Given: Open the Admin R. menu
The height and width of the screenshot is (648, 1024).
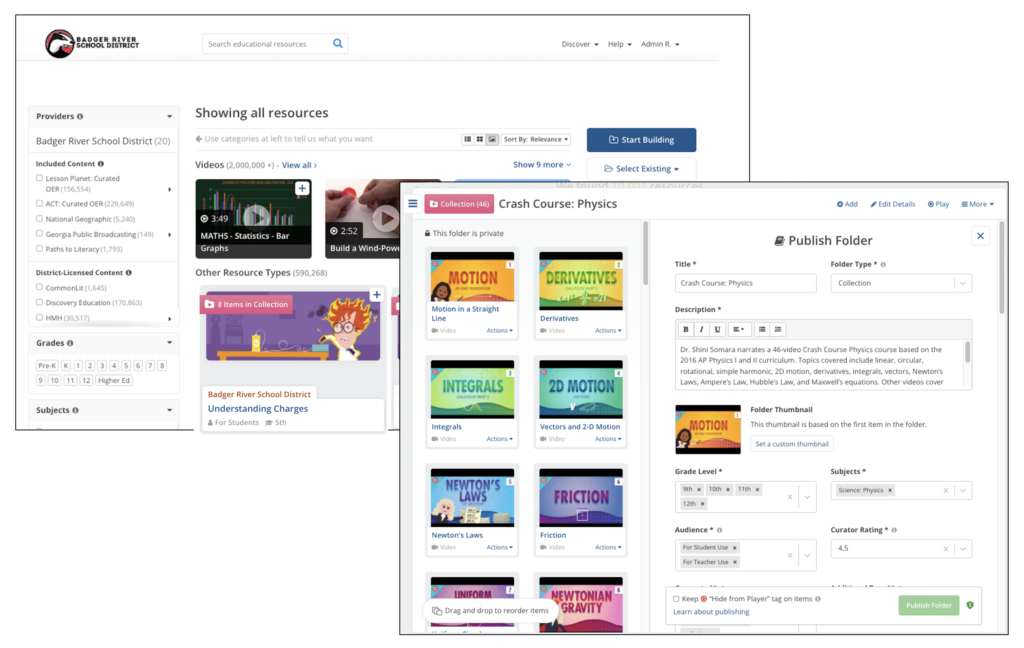Looking at the screenshot, I should pyautogui.click(x=660, y=44).
